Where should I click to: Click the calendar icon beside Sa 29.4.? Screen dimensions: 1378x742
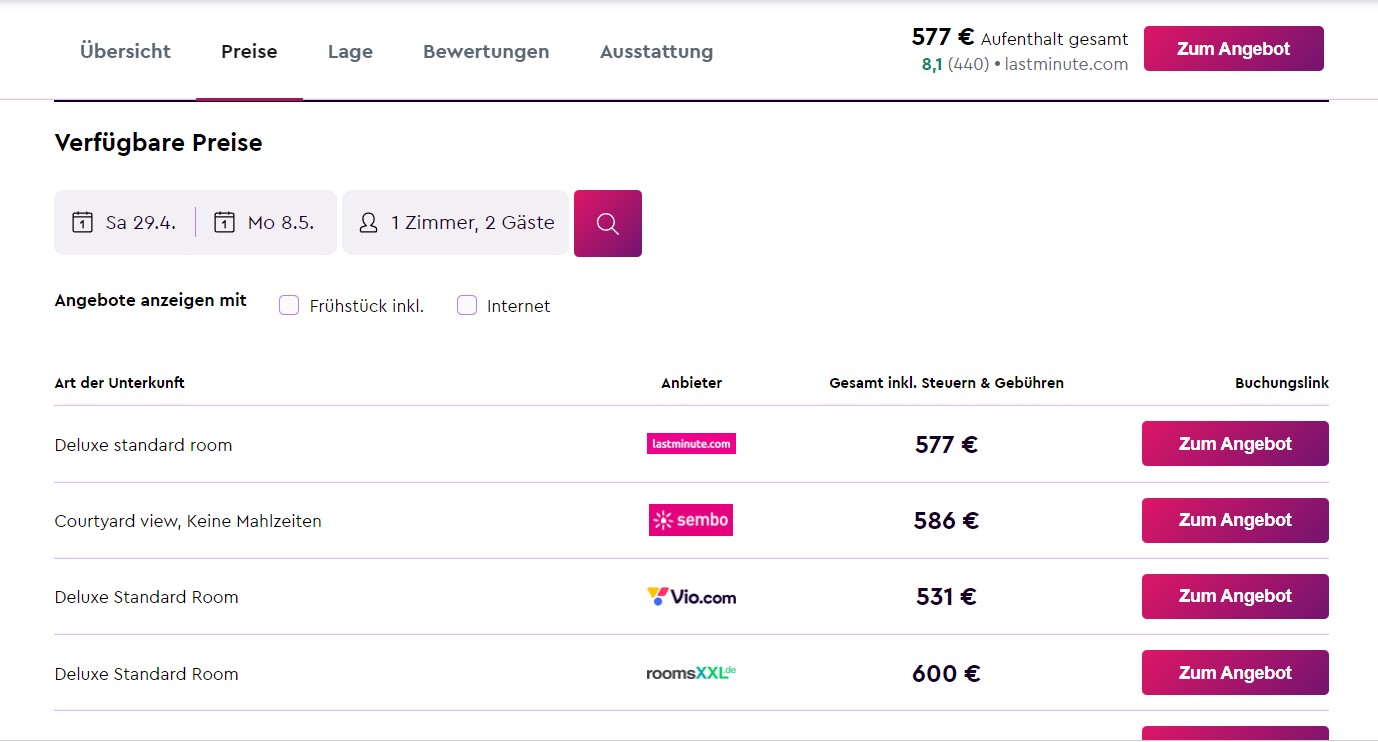pos(82,222)
